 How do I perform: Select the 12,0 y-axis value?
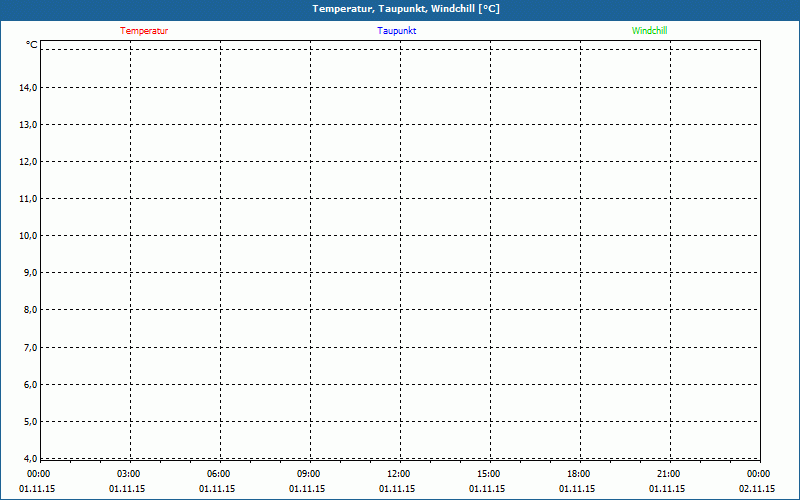[x=28, y=162]
